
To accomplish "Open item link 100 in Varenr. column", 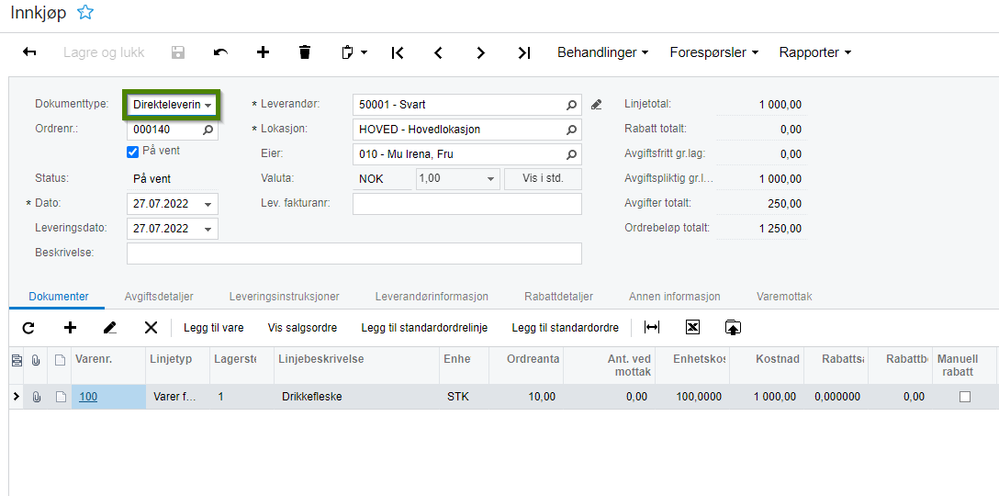I will [x=88, y=397].
